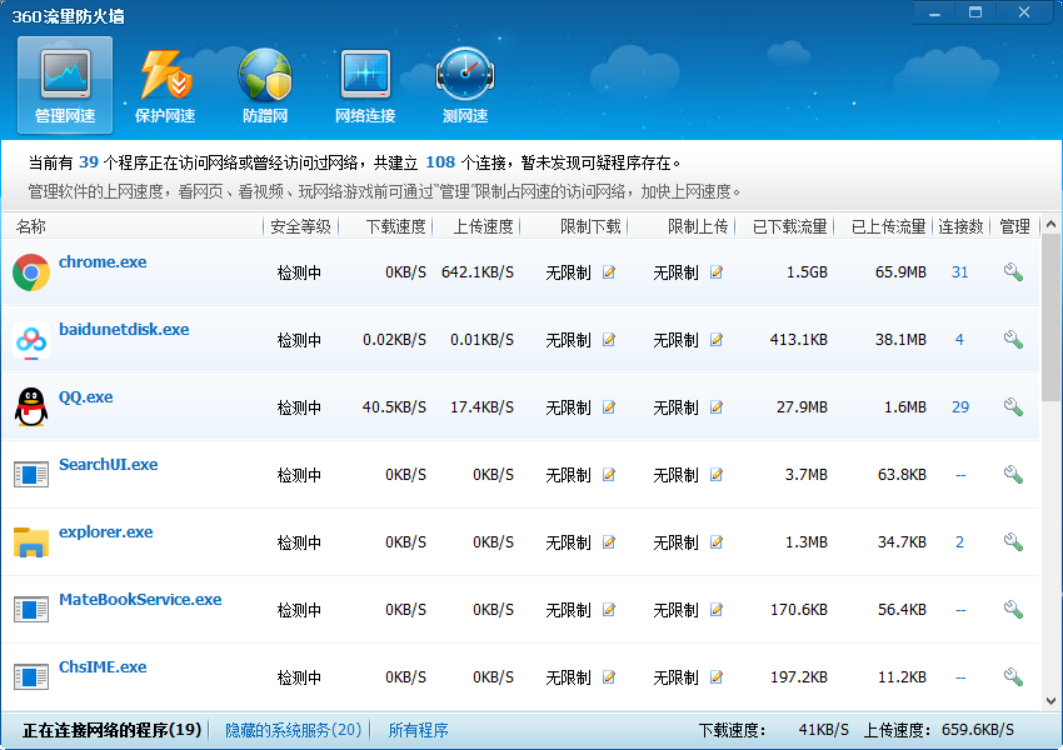The height and width of the screenshot is (750, 1063).
Task: Open manage wrench for QQ.exe
Action: 1014,407
